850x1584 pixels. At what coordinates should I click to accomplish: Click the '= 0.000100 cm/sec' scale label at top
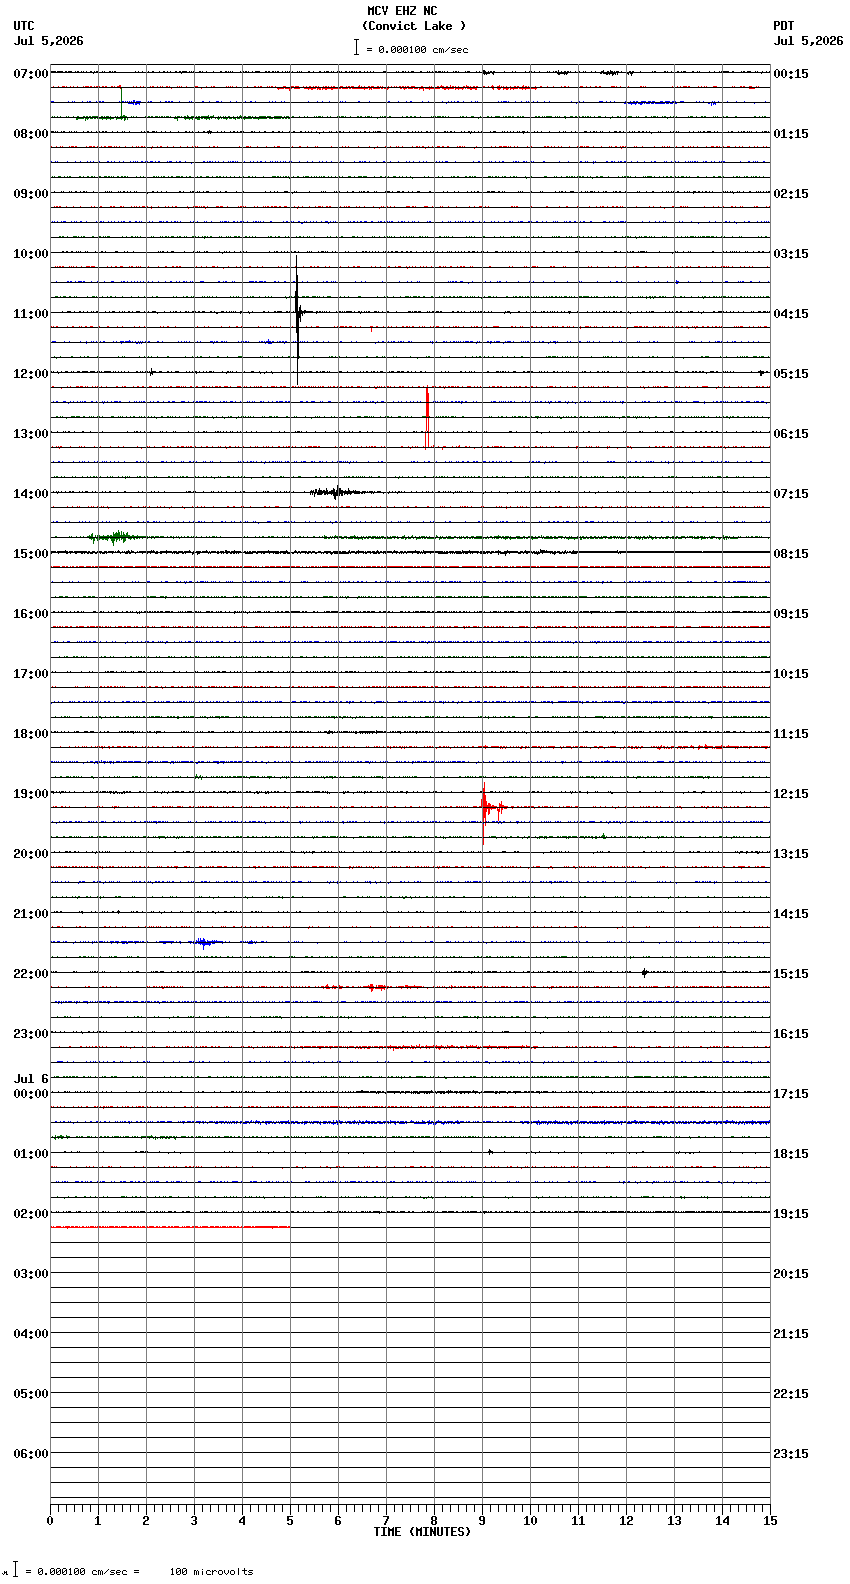point(417,49)
